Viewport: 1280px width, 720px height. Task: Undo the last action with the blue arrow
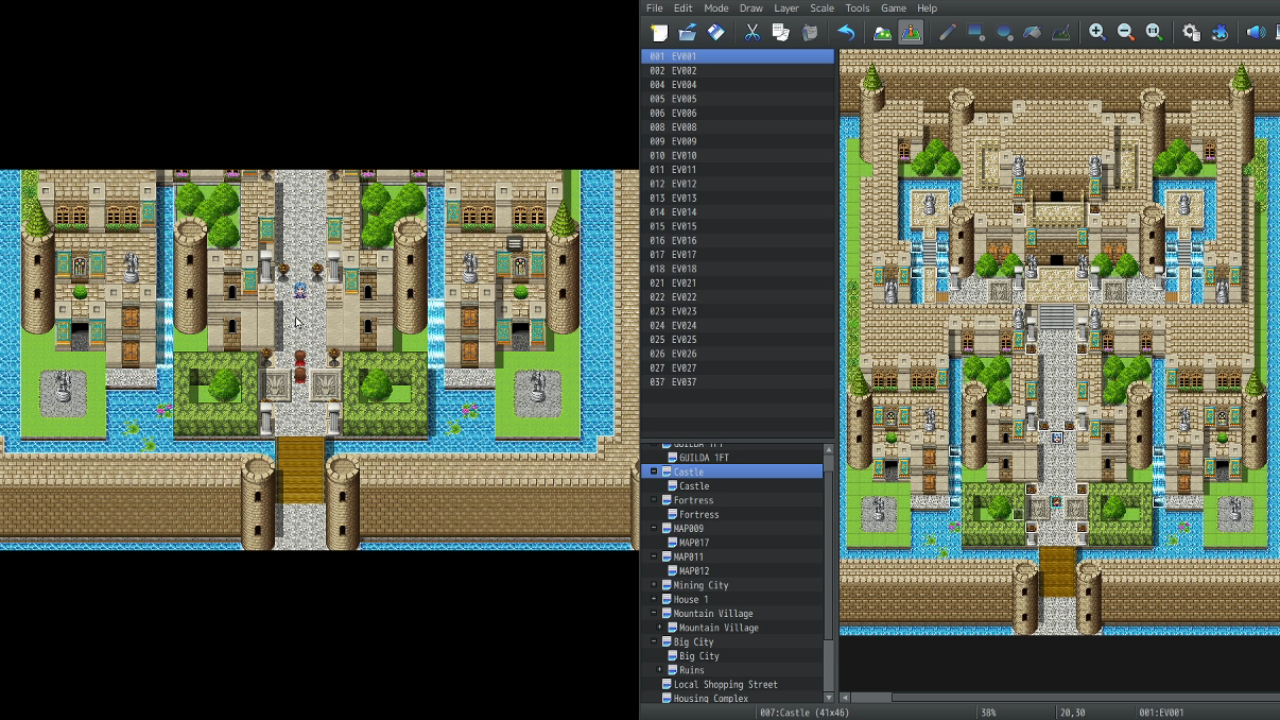[x=846, y=33]
